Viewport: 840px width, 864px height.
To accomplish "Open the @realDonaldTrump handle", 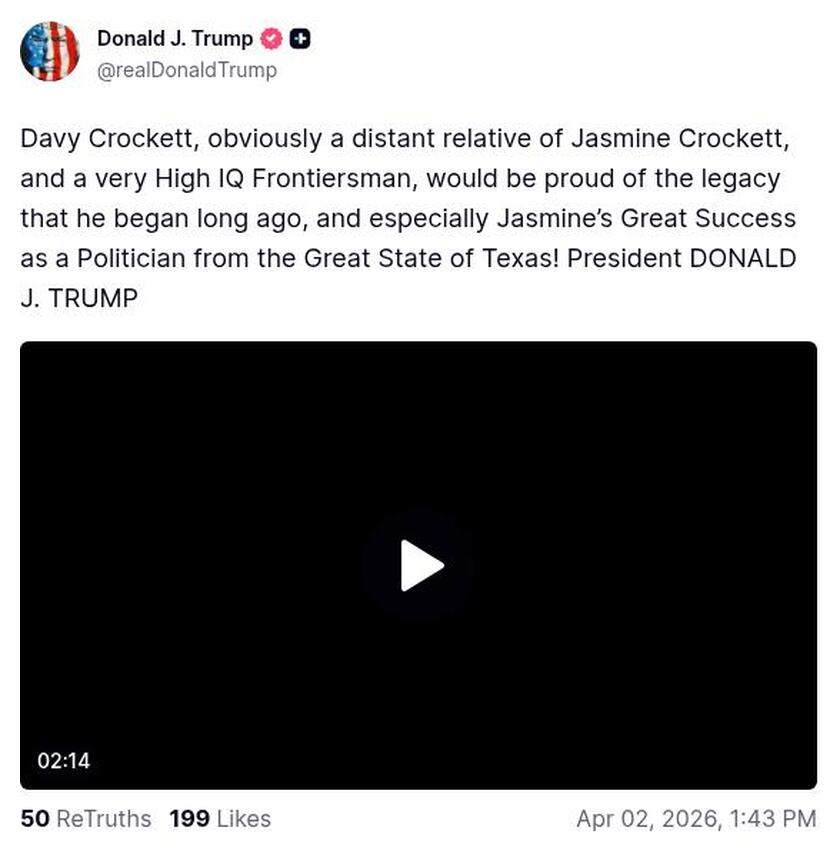I will 186,70.
